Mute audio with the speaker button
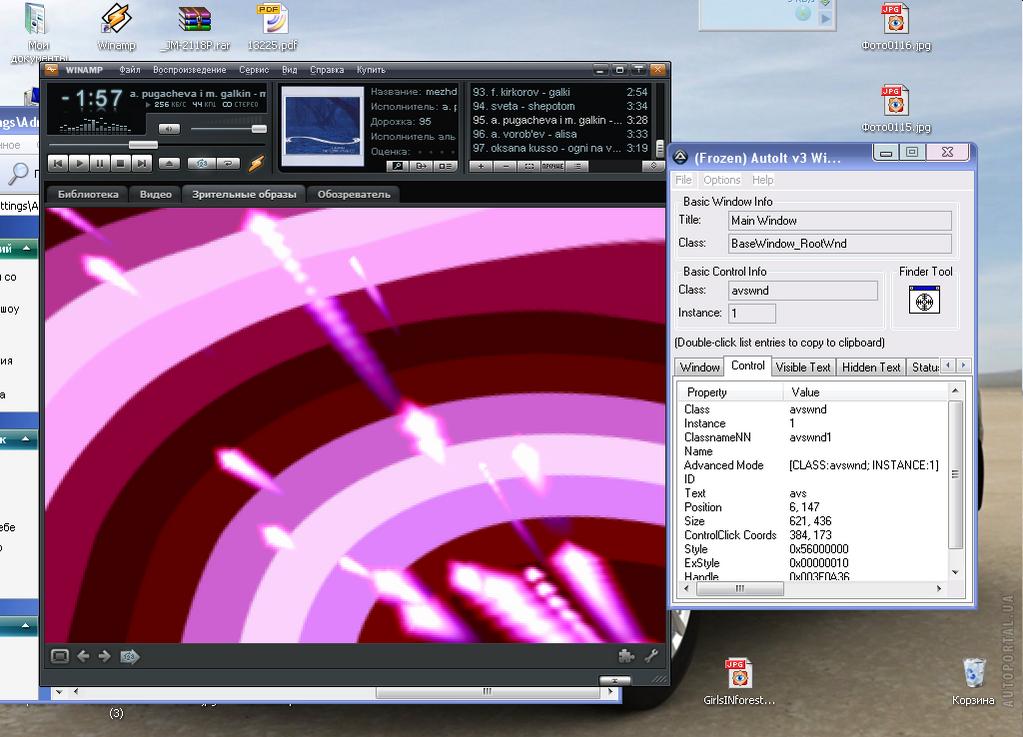 pos(169,129)
